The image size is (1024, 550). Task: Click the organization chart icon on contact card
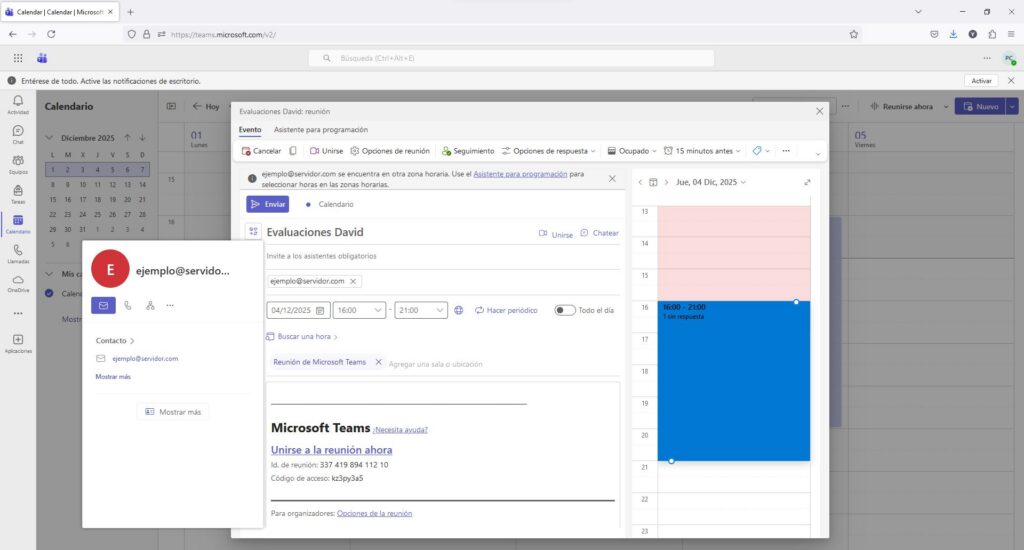[x=150, y=305]
